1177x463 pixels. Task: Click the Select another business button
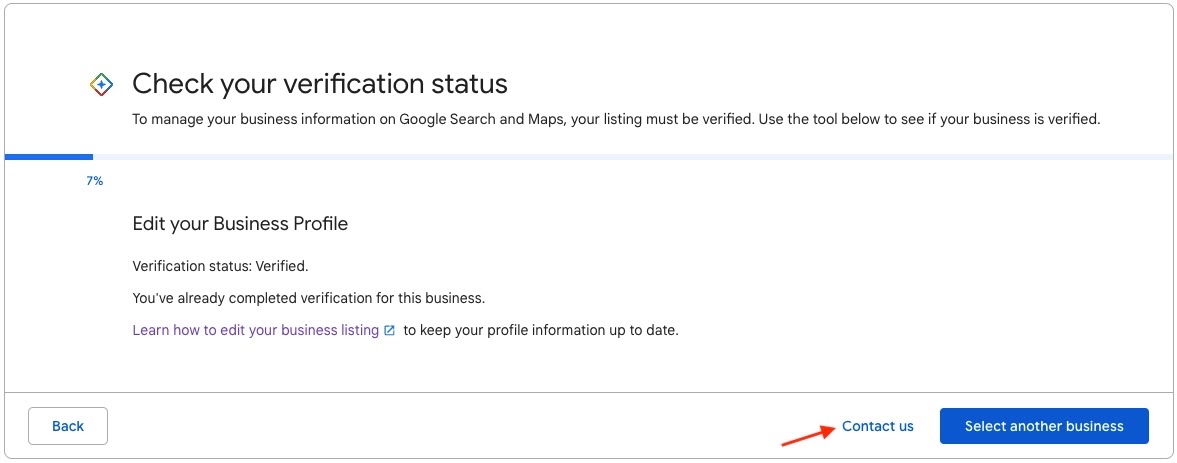click(1043, 426)
